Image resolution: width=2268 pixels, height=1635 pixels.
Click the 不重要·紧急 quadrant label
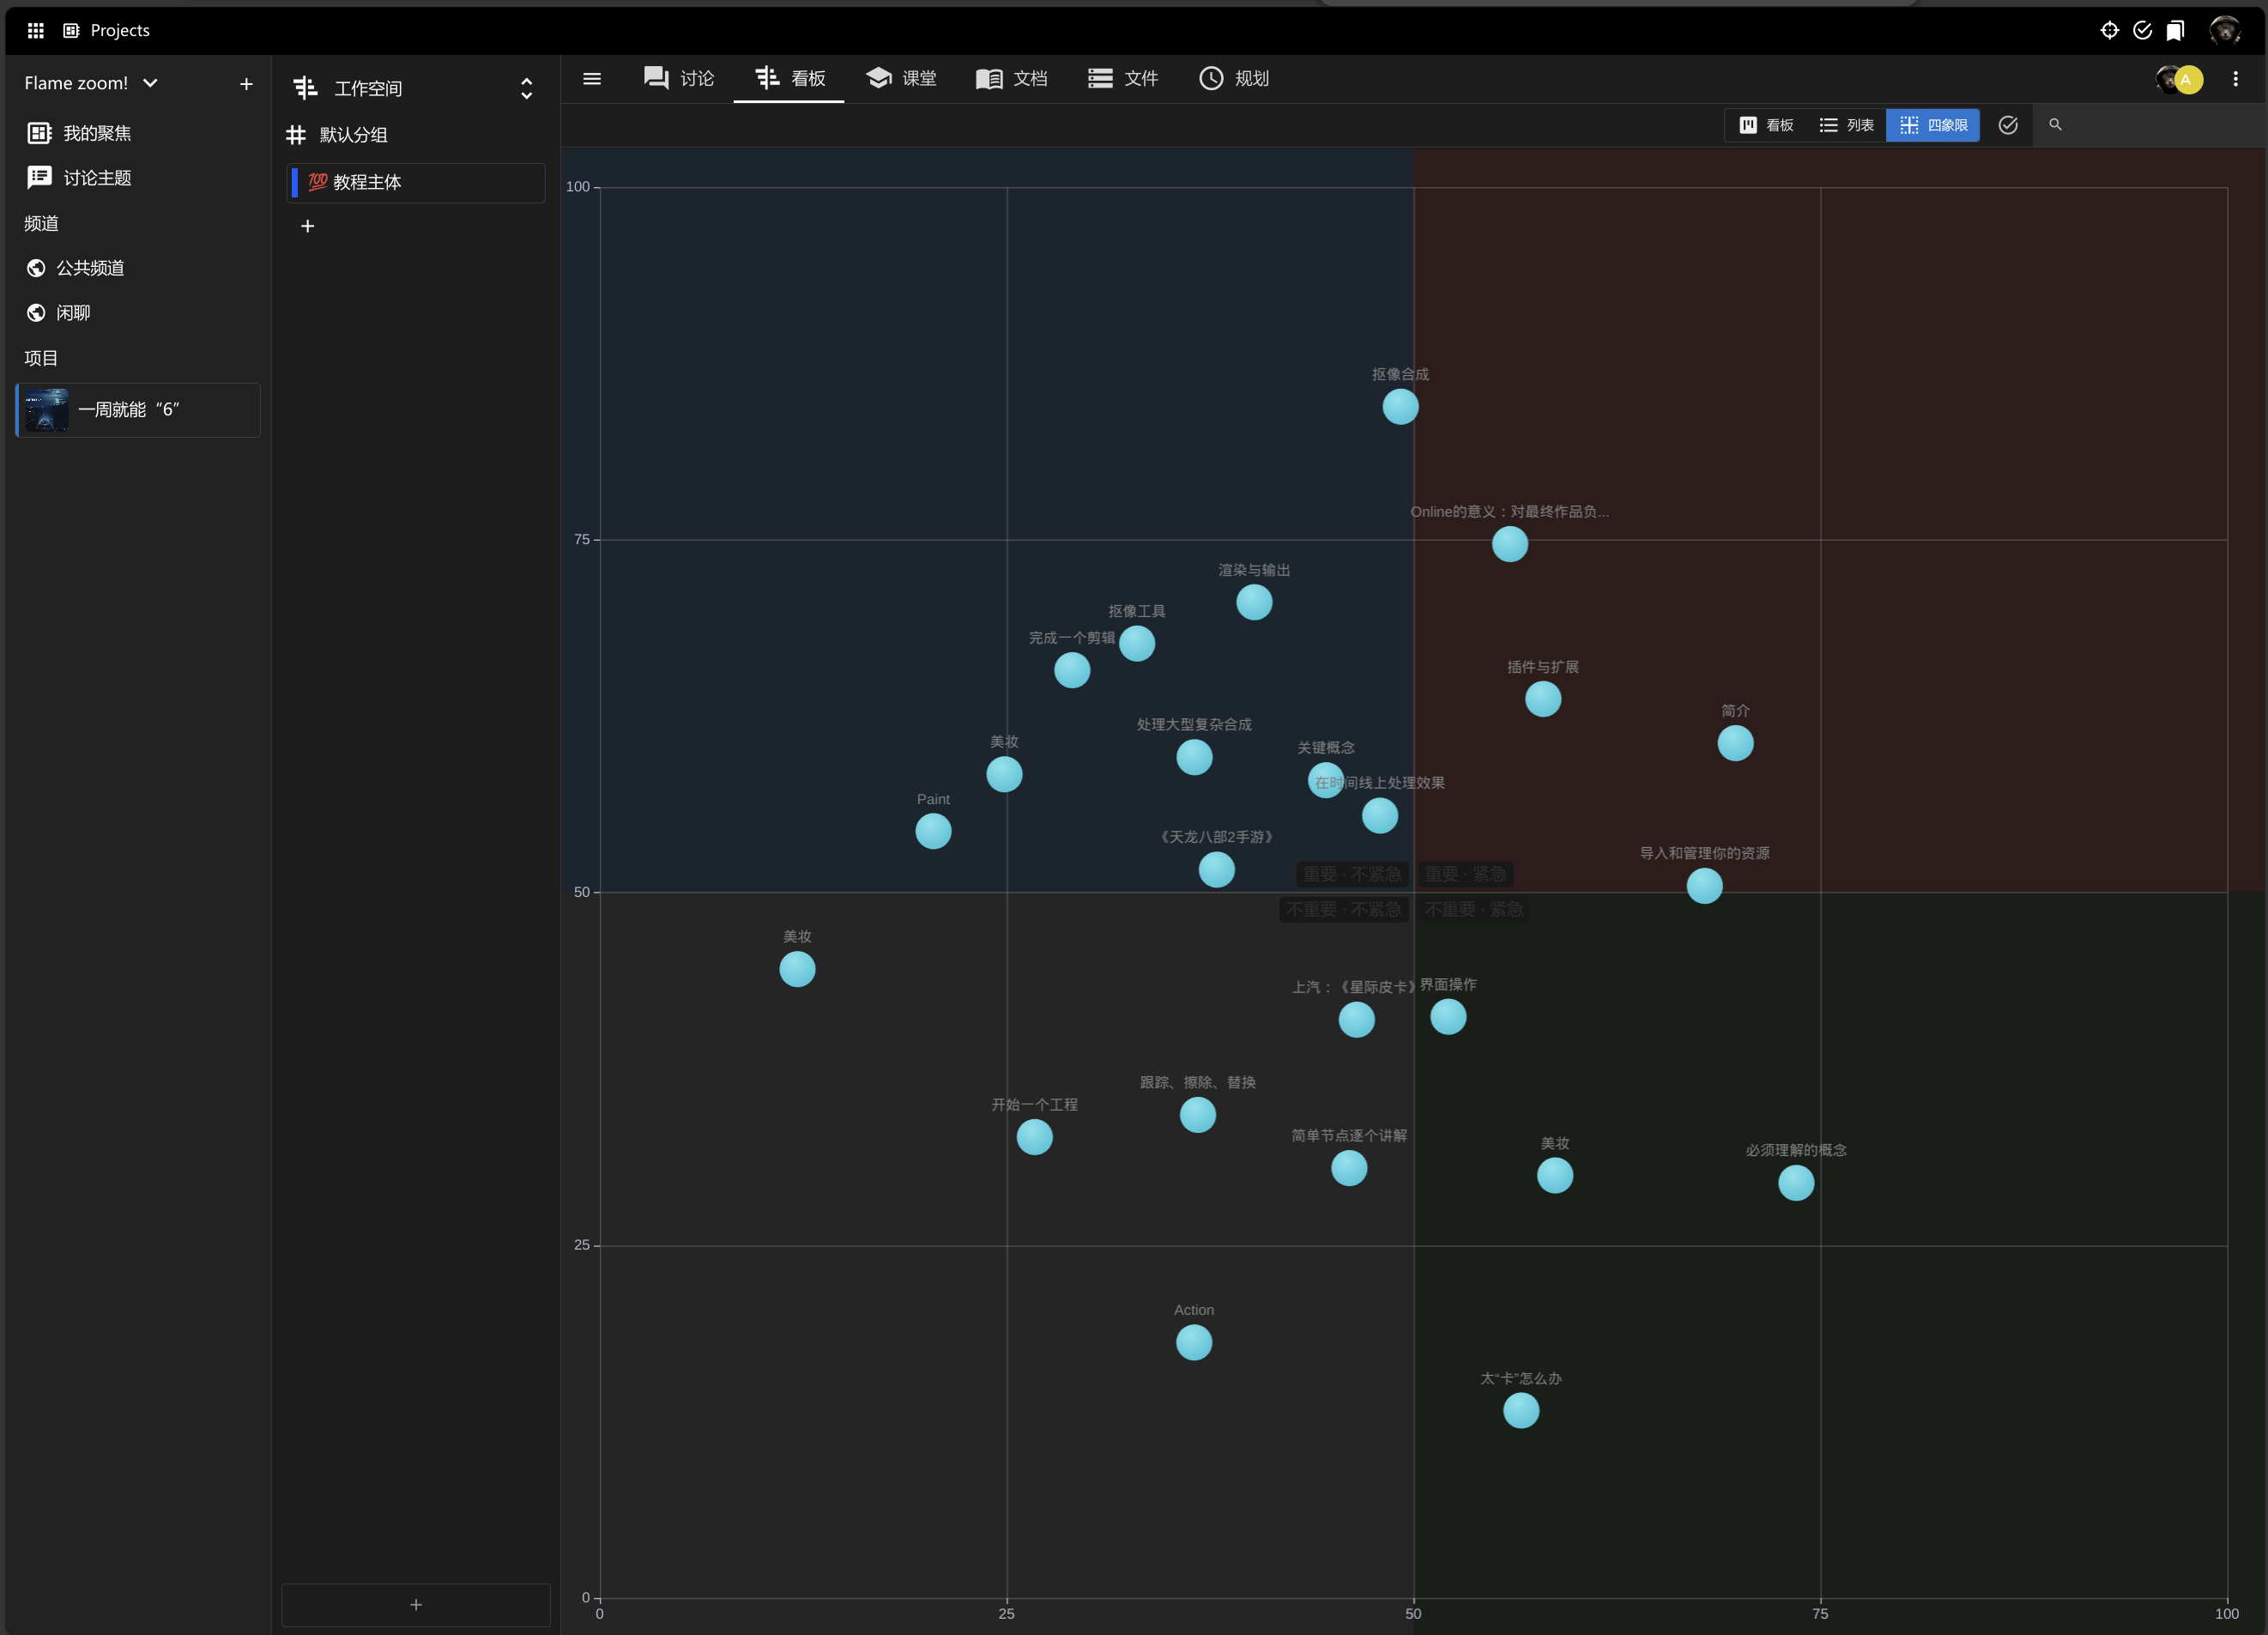tap(1473, 909)
